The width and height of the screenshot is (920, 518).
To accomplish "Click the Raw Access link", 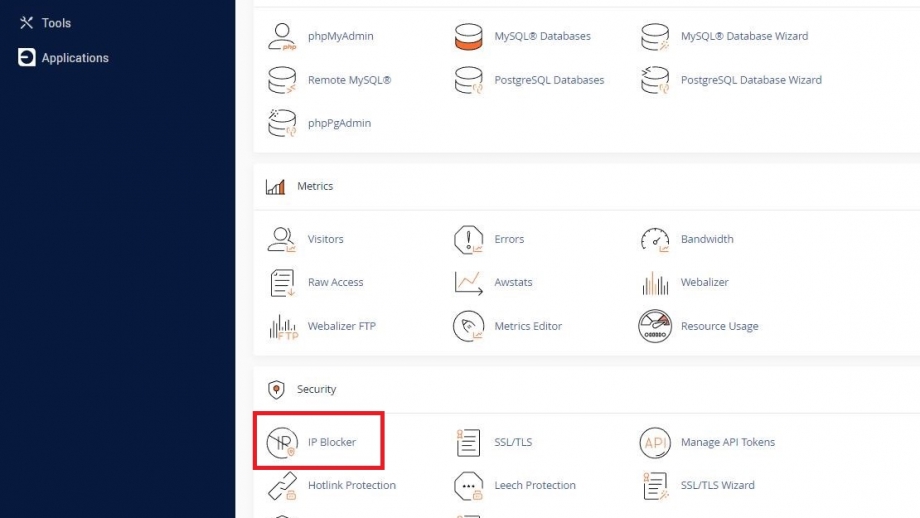I will pyautogui.click(x=336, y=283).
